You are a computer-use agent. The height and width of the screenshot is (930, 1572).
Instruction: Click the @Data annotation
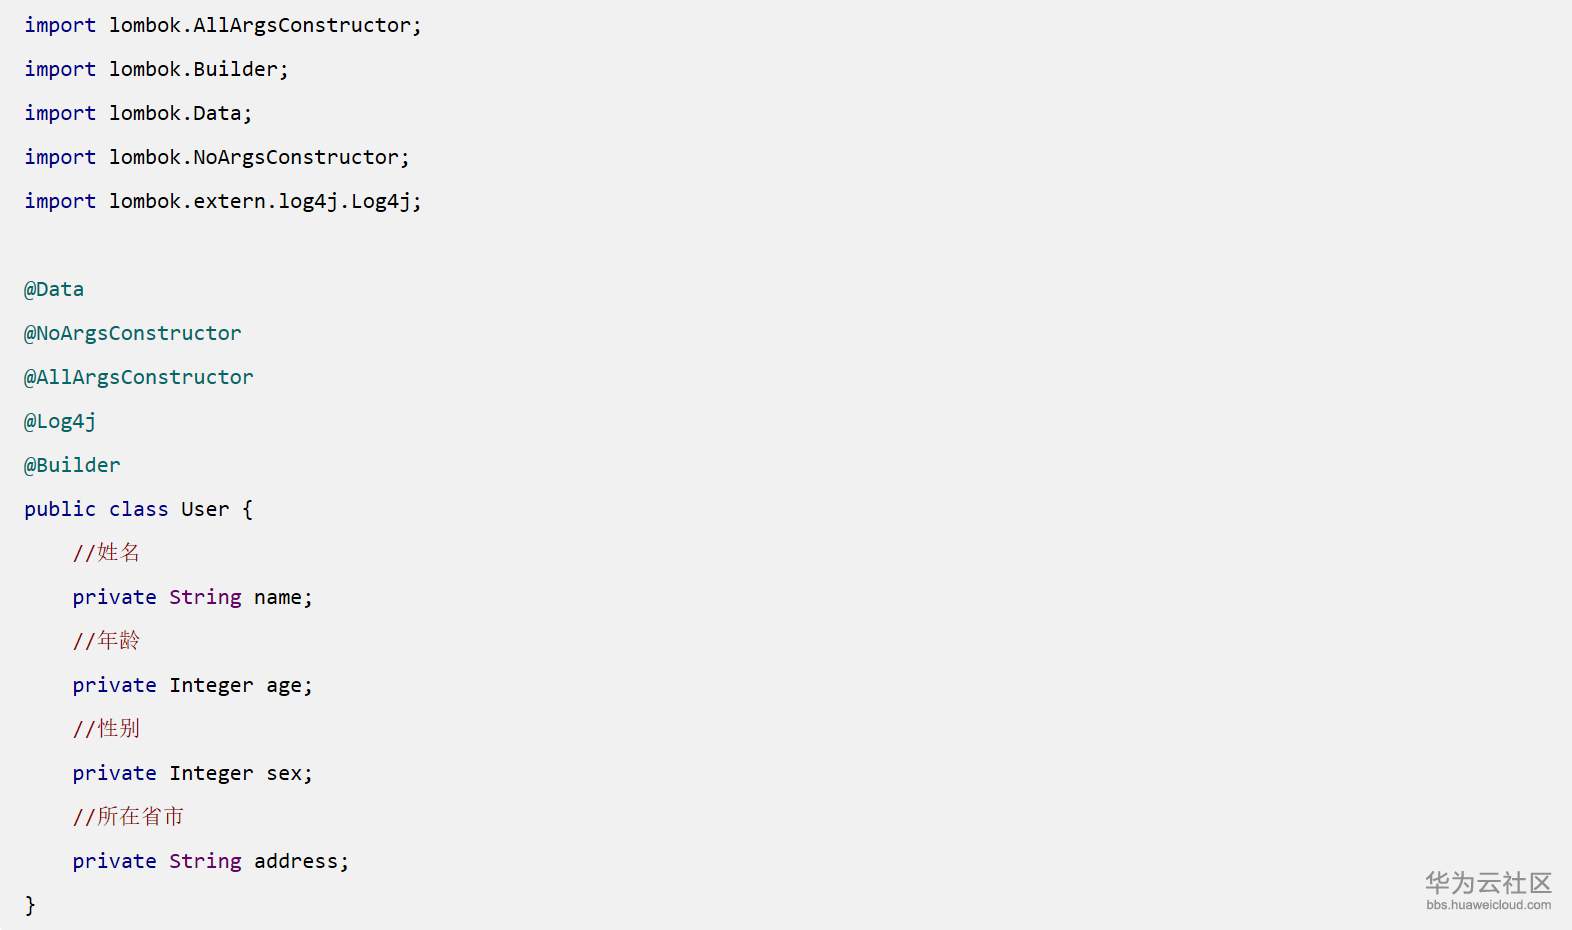pos(54,290)
